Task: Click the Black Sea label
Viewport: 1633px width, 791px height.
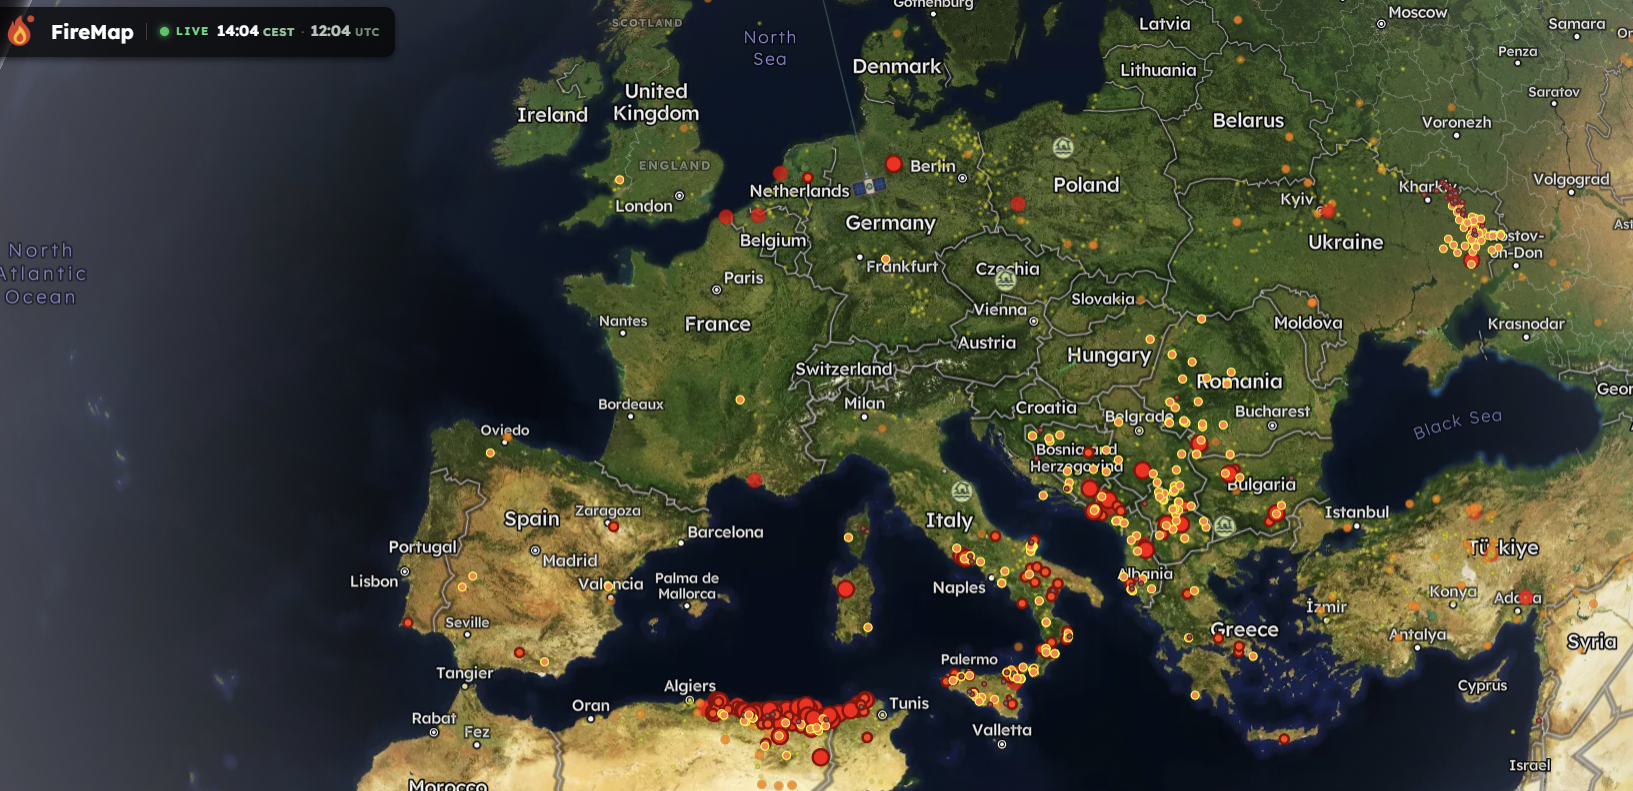Action: pos(1457,423)
